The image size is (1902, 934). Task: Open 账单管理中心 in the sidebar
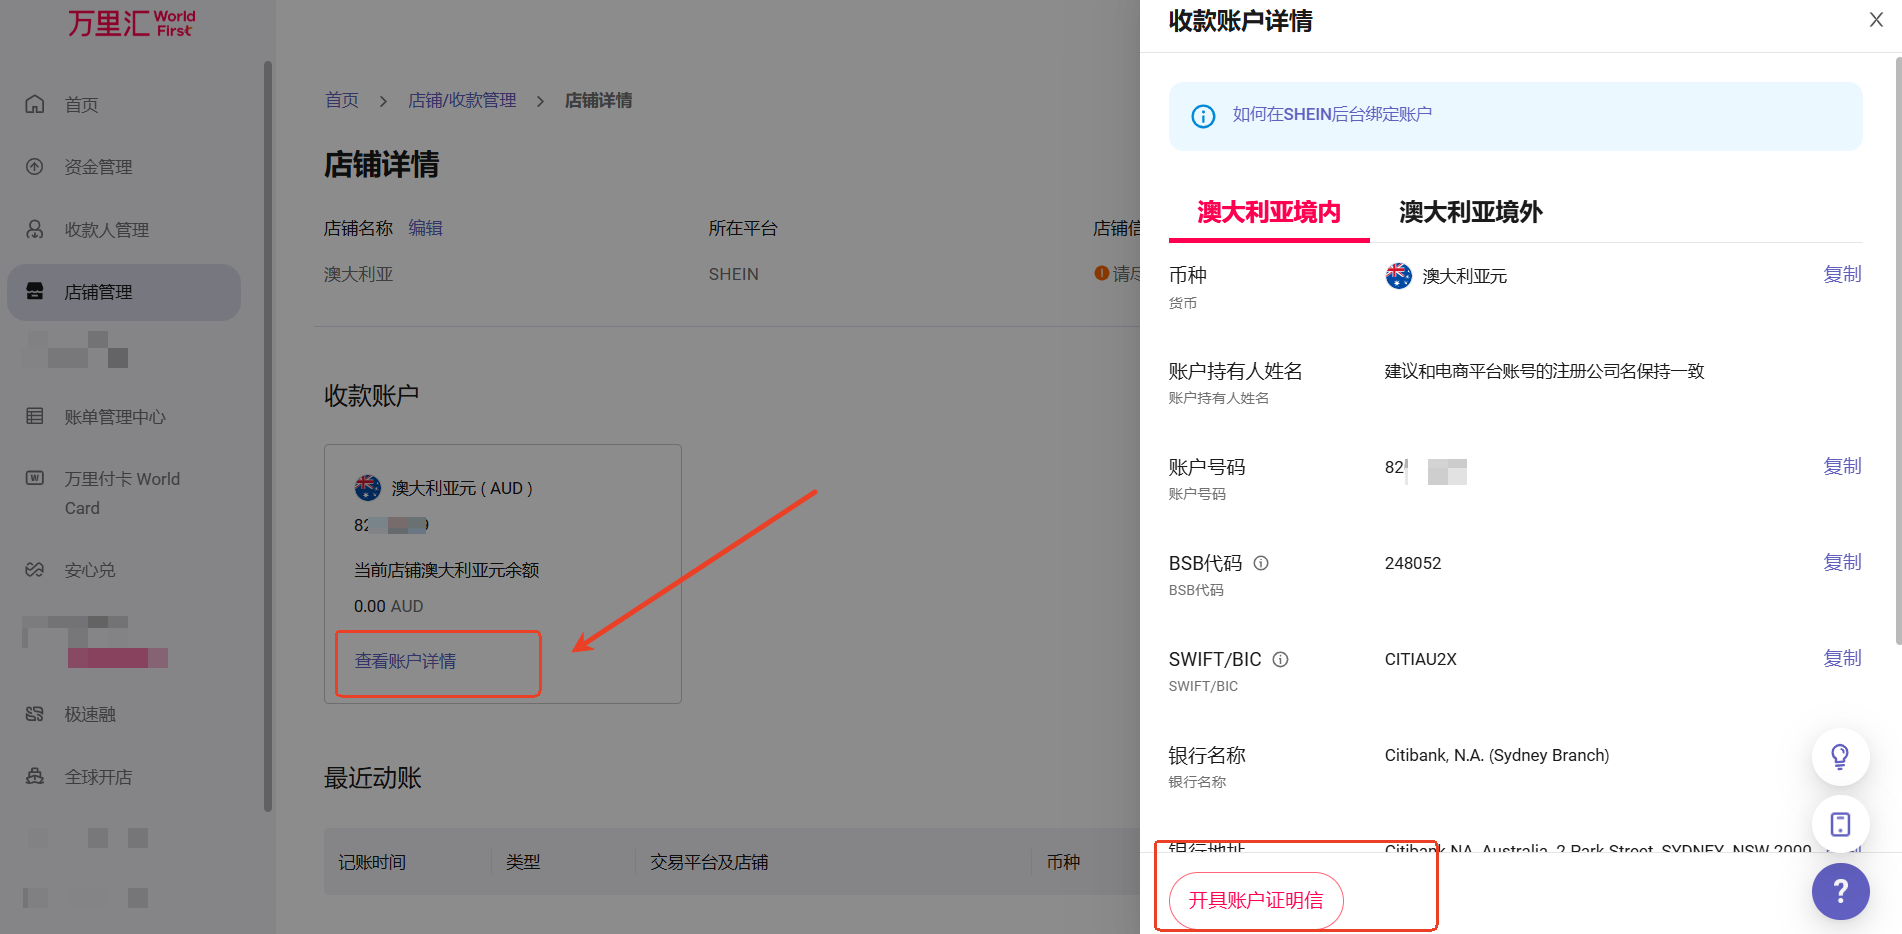(115, 417)
